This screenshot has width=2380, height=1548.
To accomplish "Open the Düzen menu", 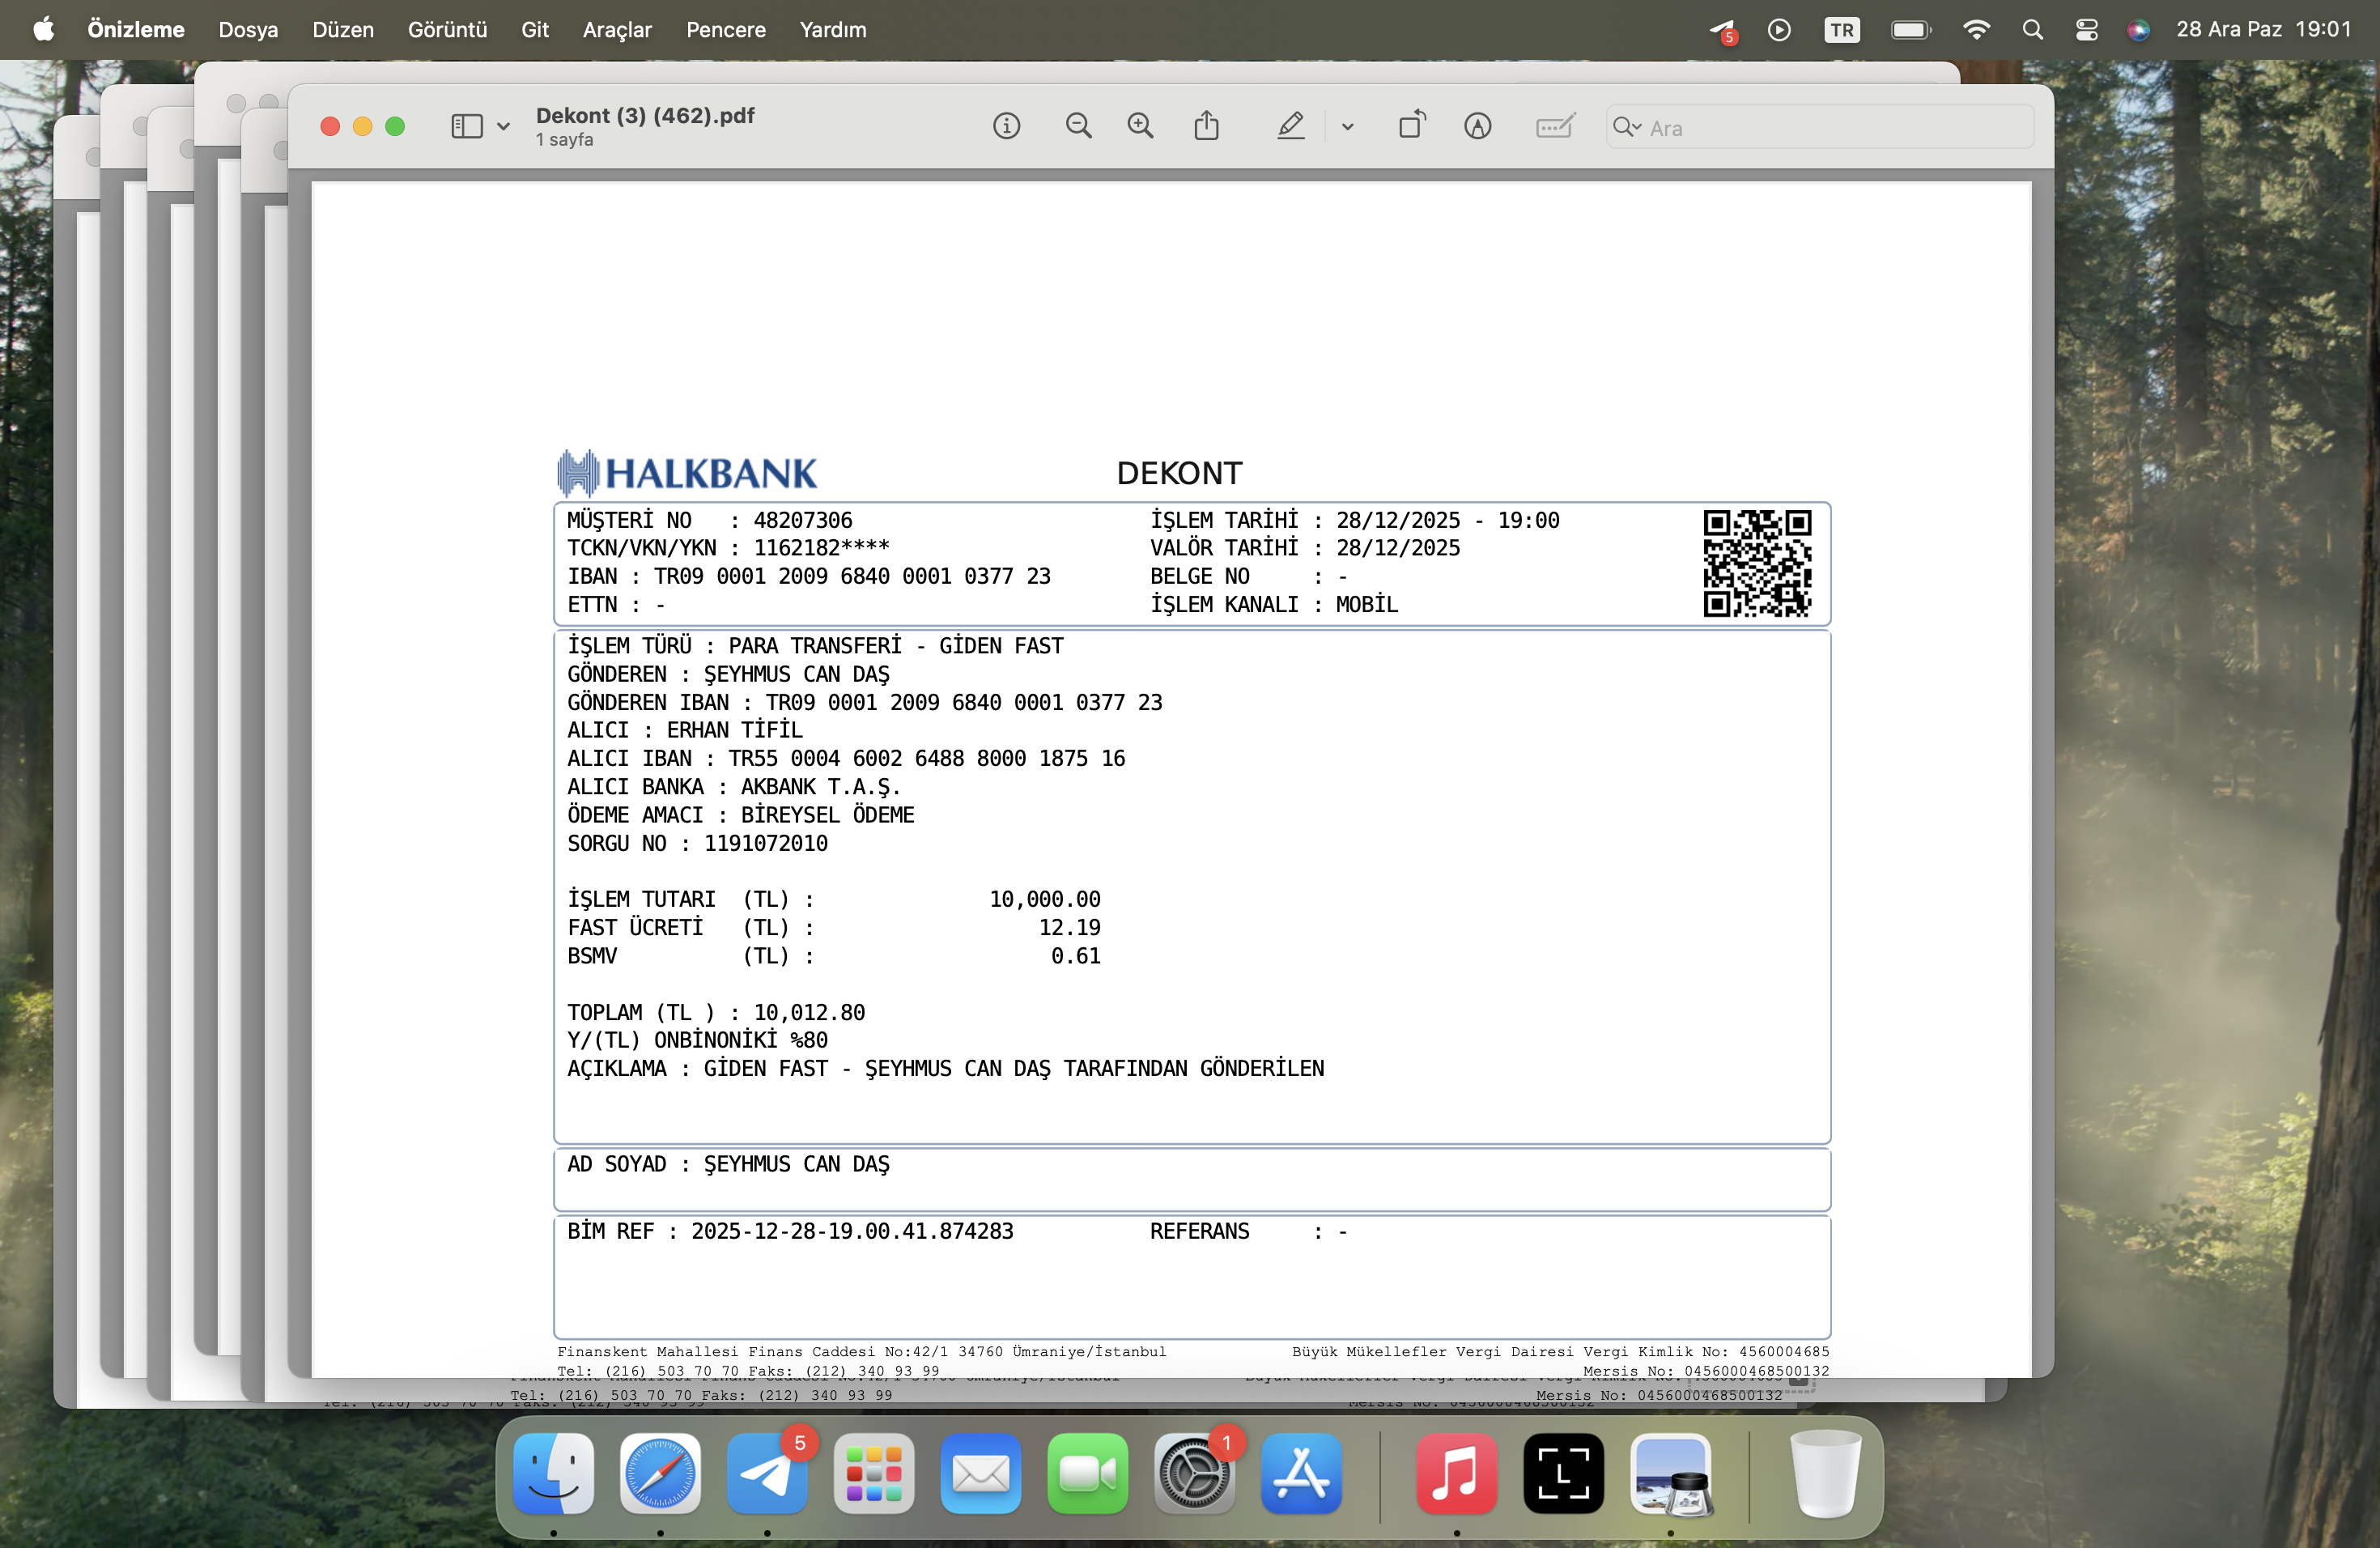I will pyautogui.click(x=343, y=30).
